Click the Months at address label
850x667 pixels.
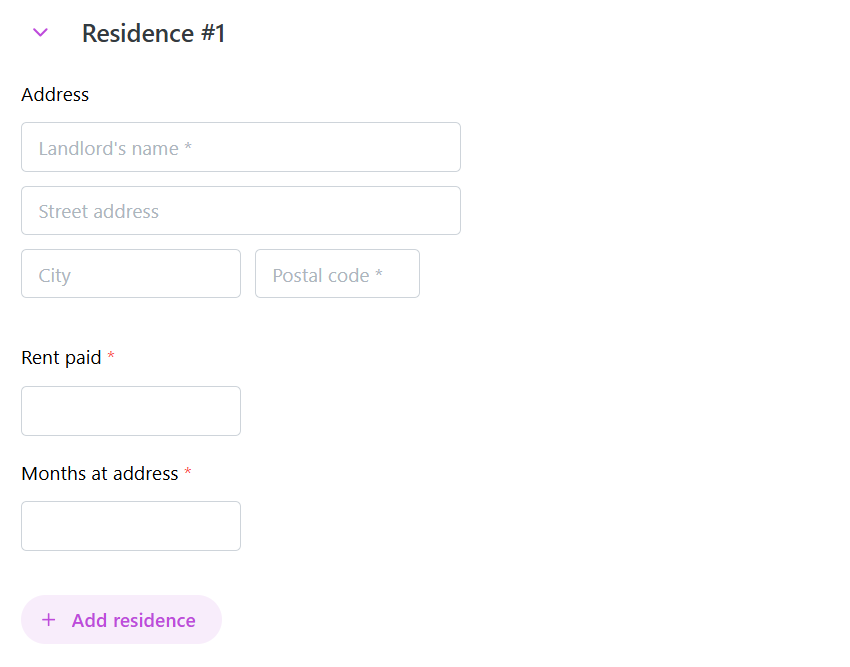(x=99, y=473)
